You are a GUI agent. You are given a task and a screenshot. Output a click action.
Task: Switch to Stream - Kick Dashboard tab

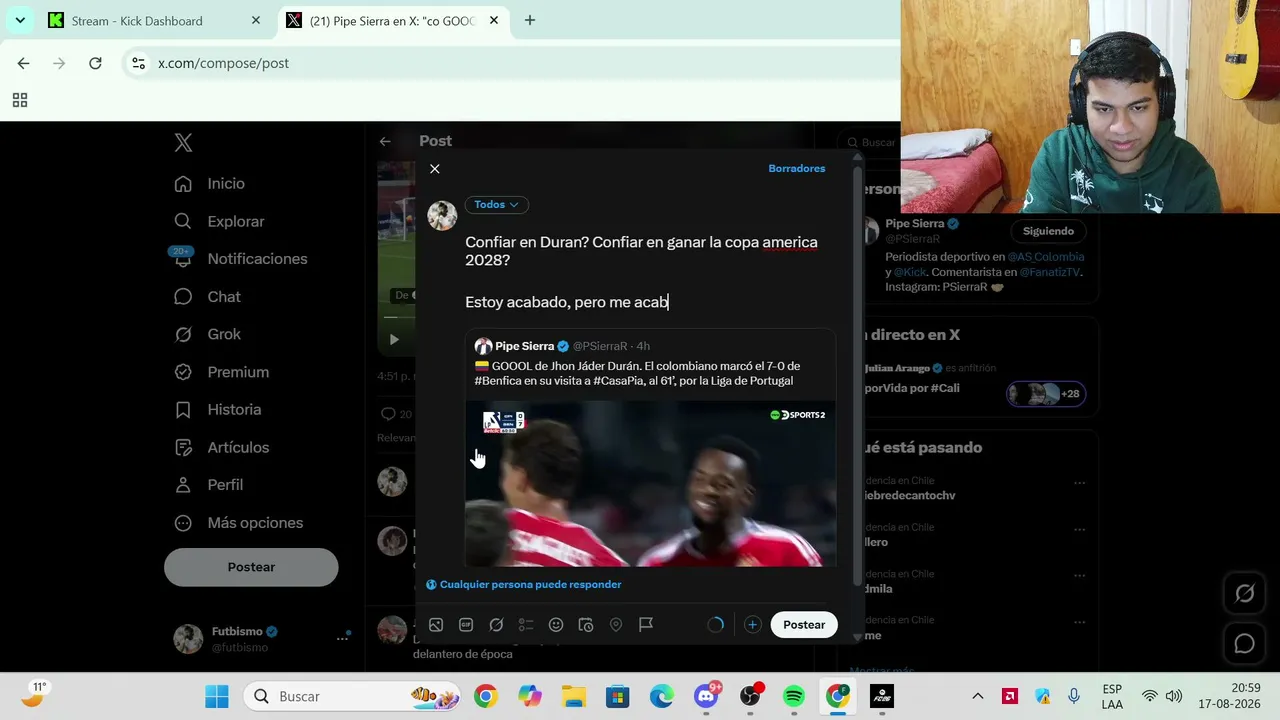pyautogui.click(x=155, y=20)
